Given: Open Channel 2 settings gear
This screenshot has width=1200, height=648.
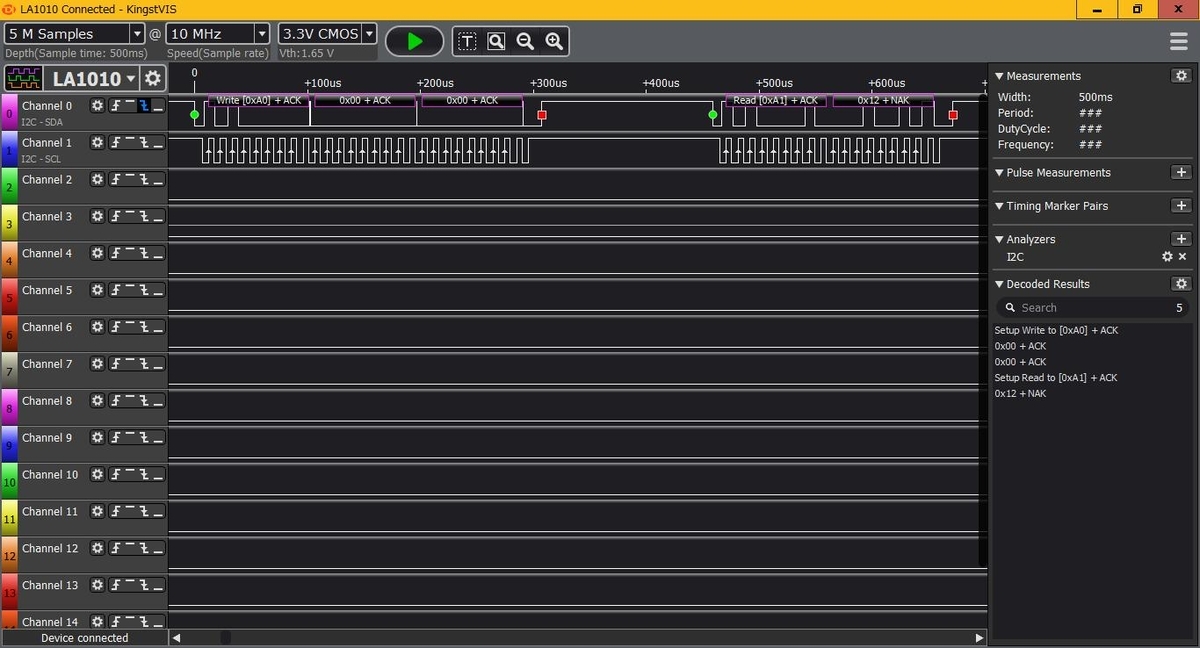Looking at the screenshot, I should pyautogui.click(x=97, y=179).
